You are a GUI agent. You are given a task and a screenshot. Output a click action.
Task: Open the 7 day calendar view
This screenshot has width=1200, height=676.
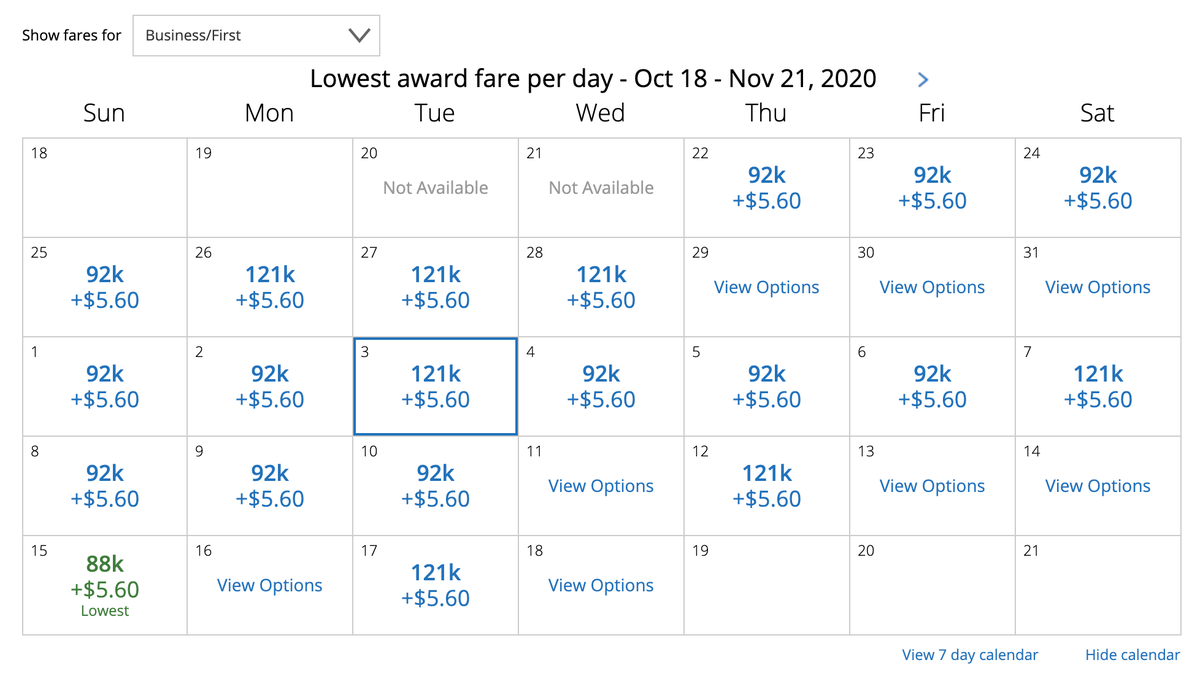click(969, 654)
